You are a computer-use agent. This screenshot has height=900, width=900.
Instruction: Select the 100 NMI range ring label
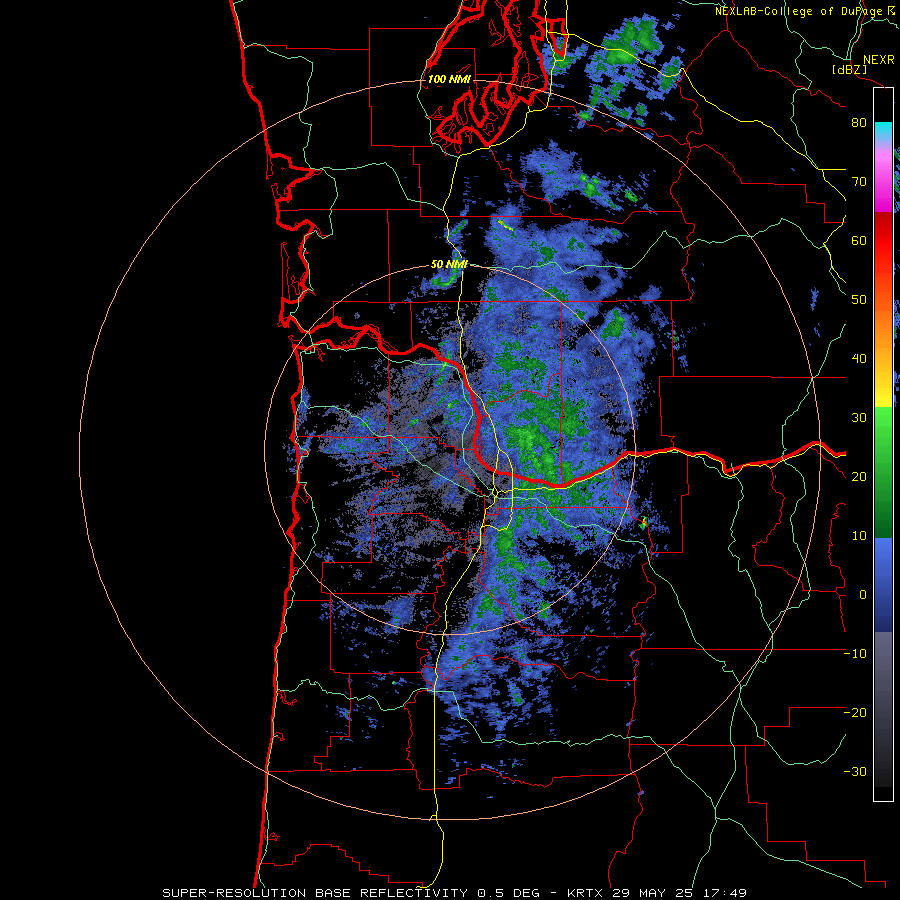449,79
